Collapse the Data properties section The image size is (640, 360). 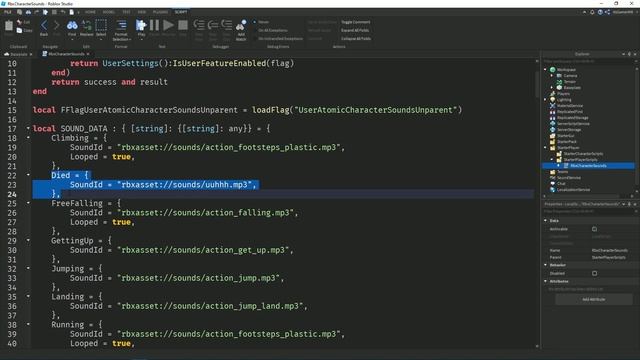pyautogui.click(x=545, y=220)
